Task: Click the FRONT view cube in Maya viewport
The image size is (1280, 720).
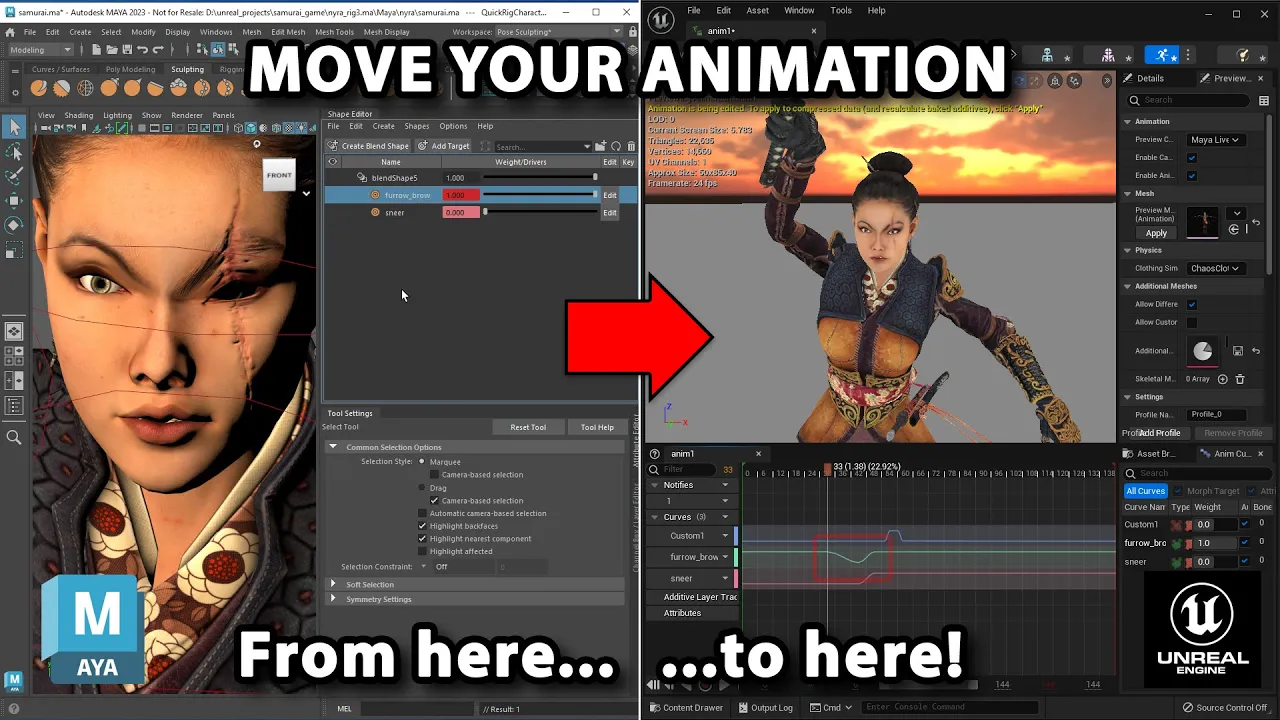Action: pos(279,175)
